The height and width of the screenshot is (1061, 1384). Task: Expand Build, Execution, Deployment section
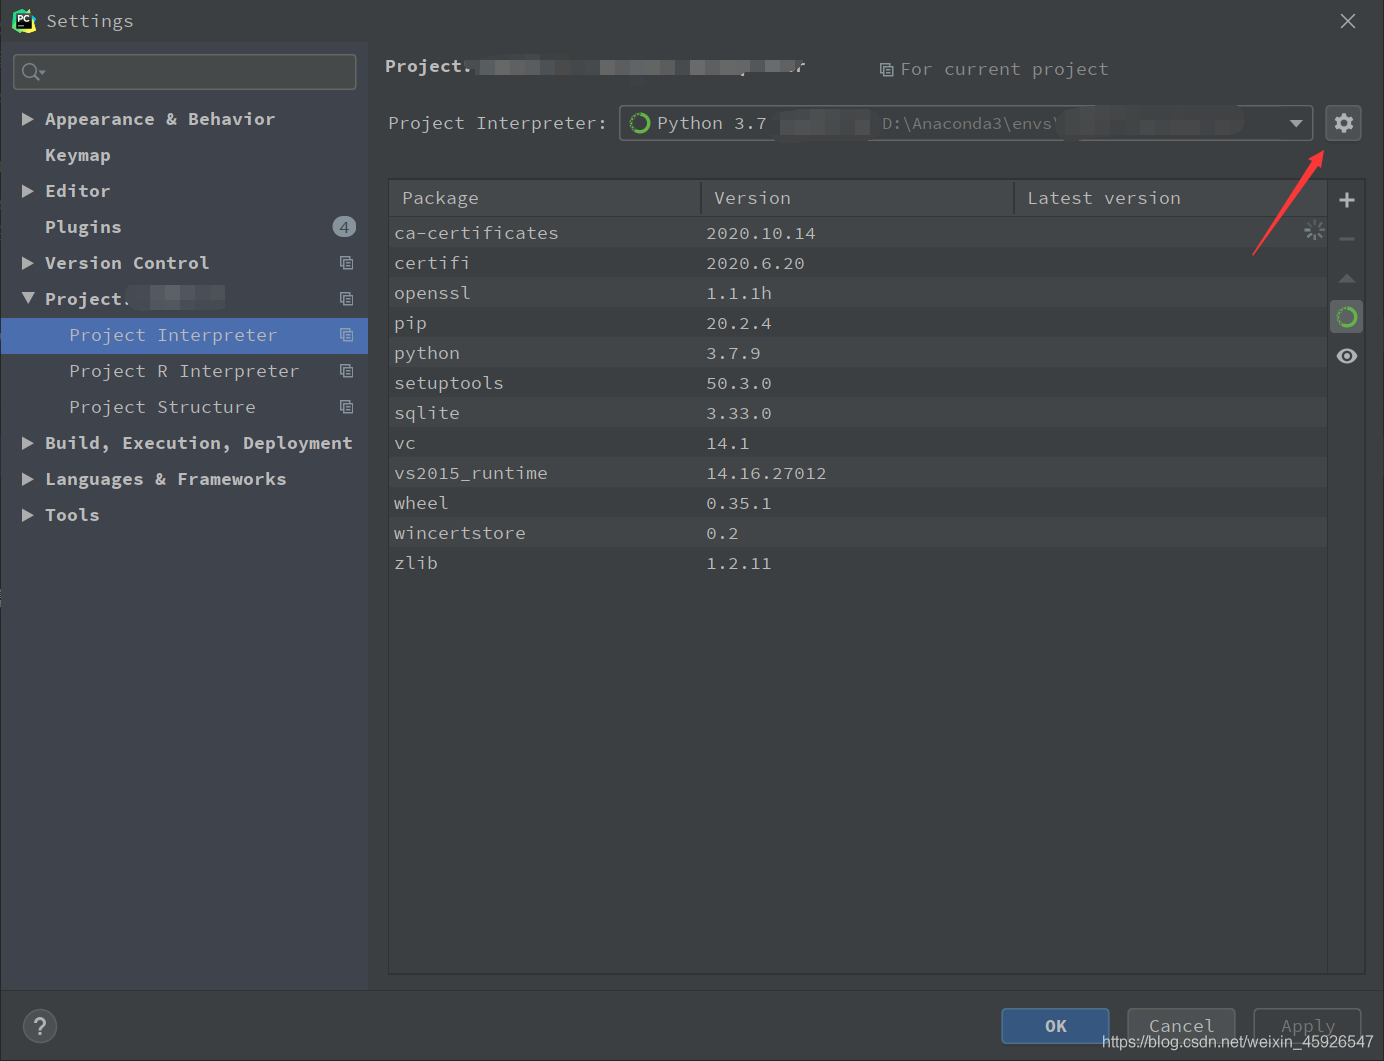pos(28,443)
